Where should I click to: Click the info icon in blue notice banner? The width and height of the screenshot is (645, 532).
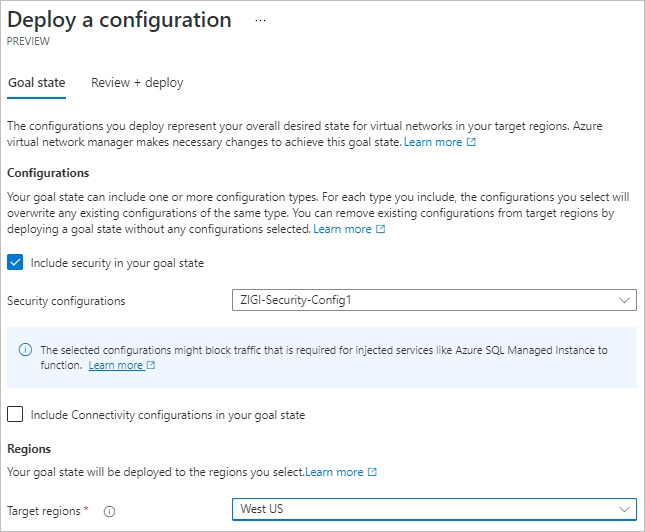[26, 350]
